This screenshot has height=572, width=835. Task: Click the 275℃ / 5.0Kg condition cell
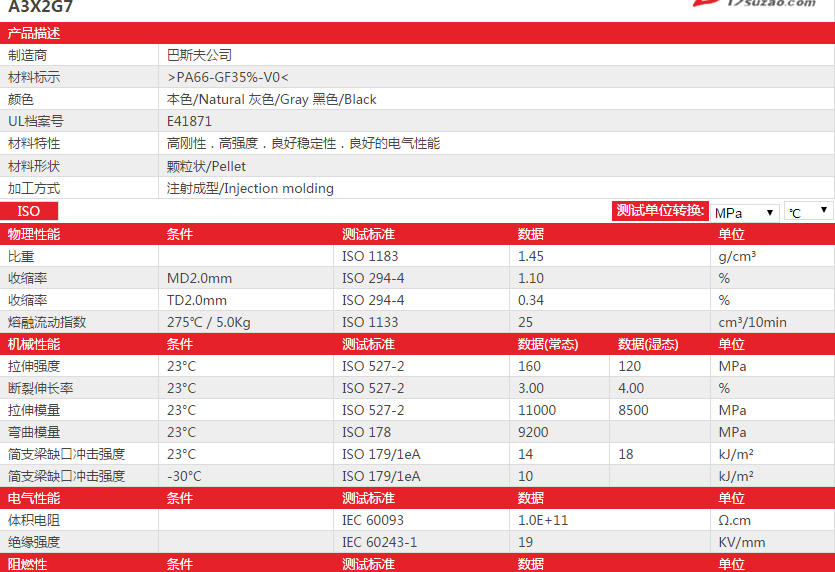(208, 322)
